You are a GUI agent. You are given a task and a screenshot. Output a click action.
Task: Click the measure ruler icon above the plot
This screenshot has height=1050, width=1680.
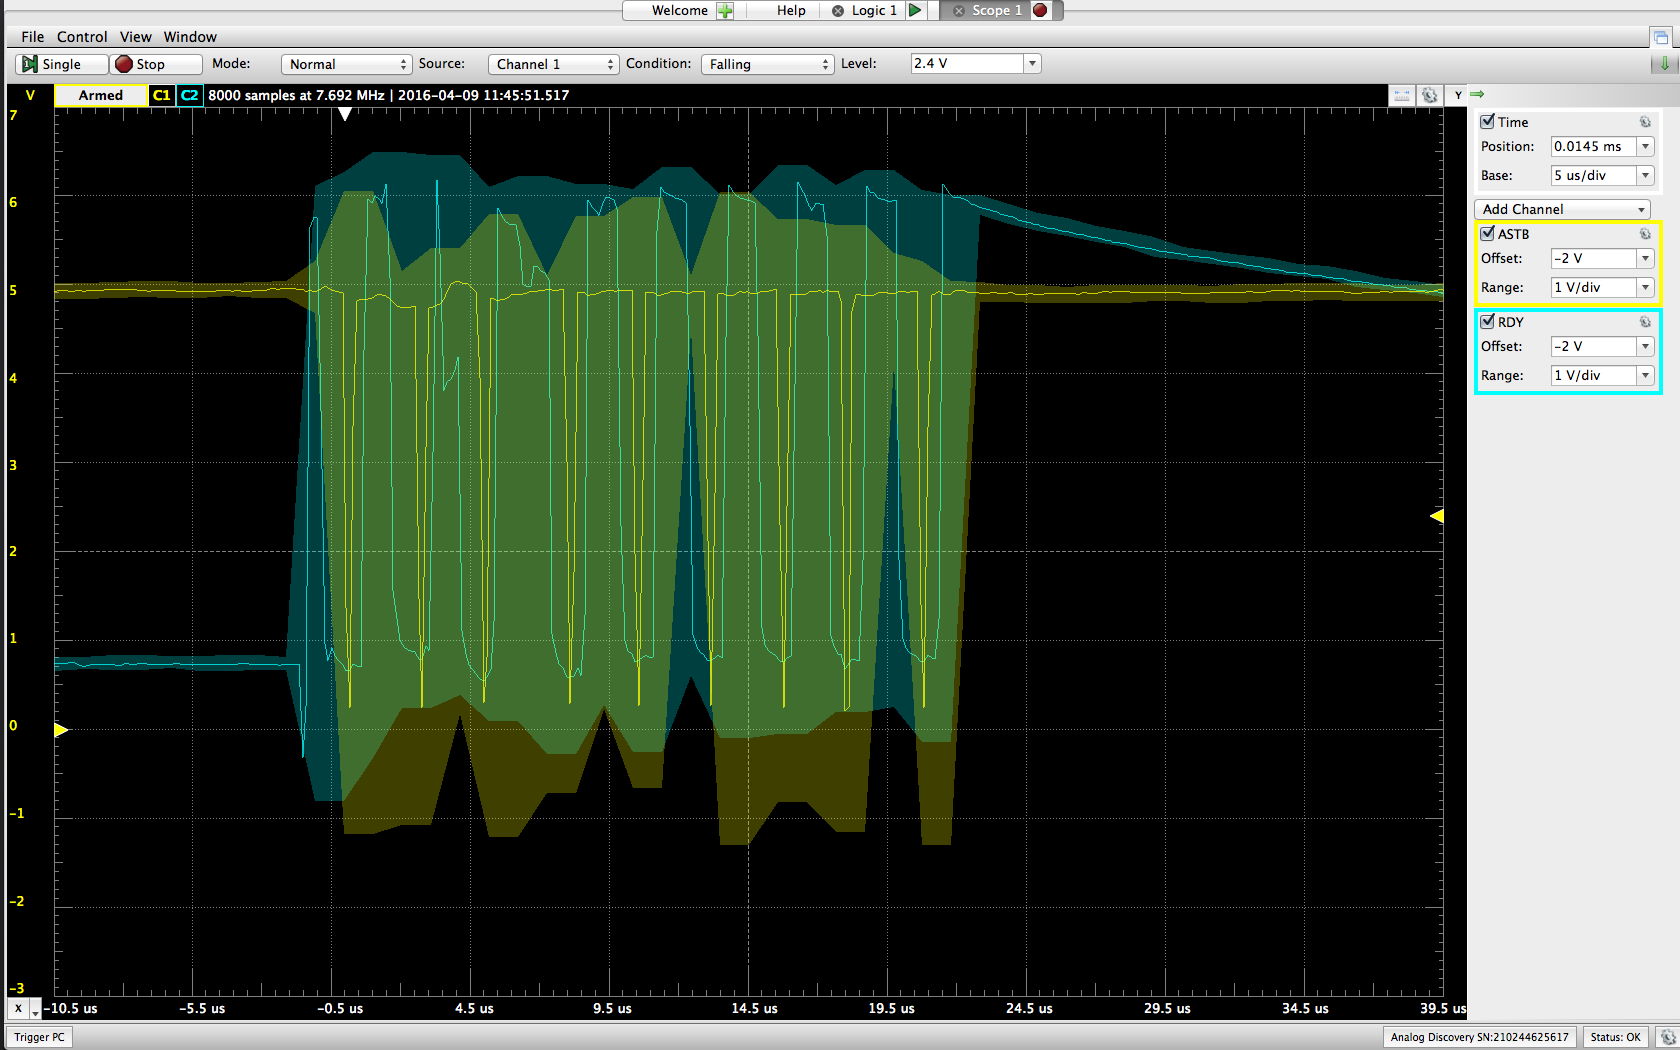(x=1402, y=95)
